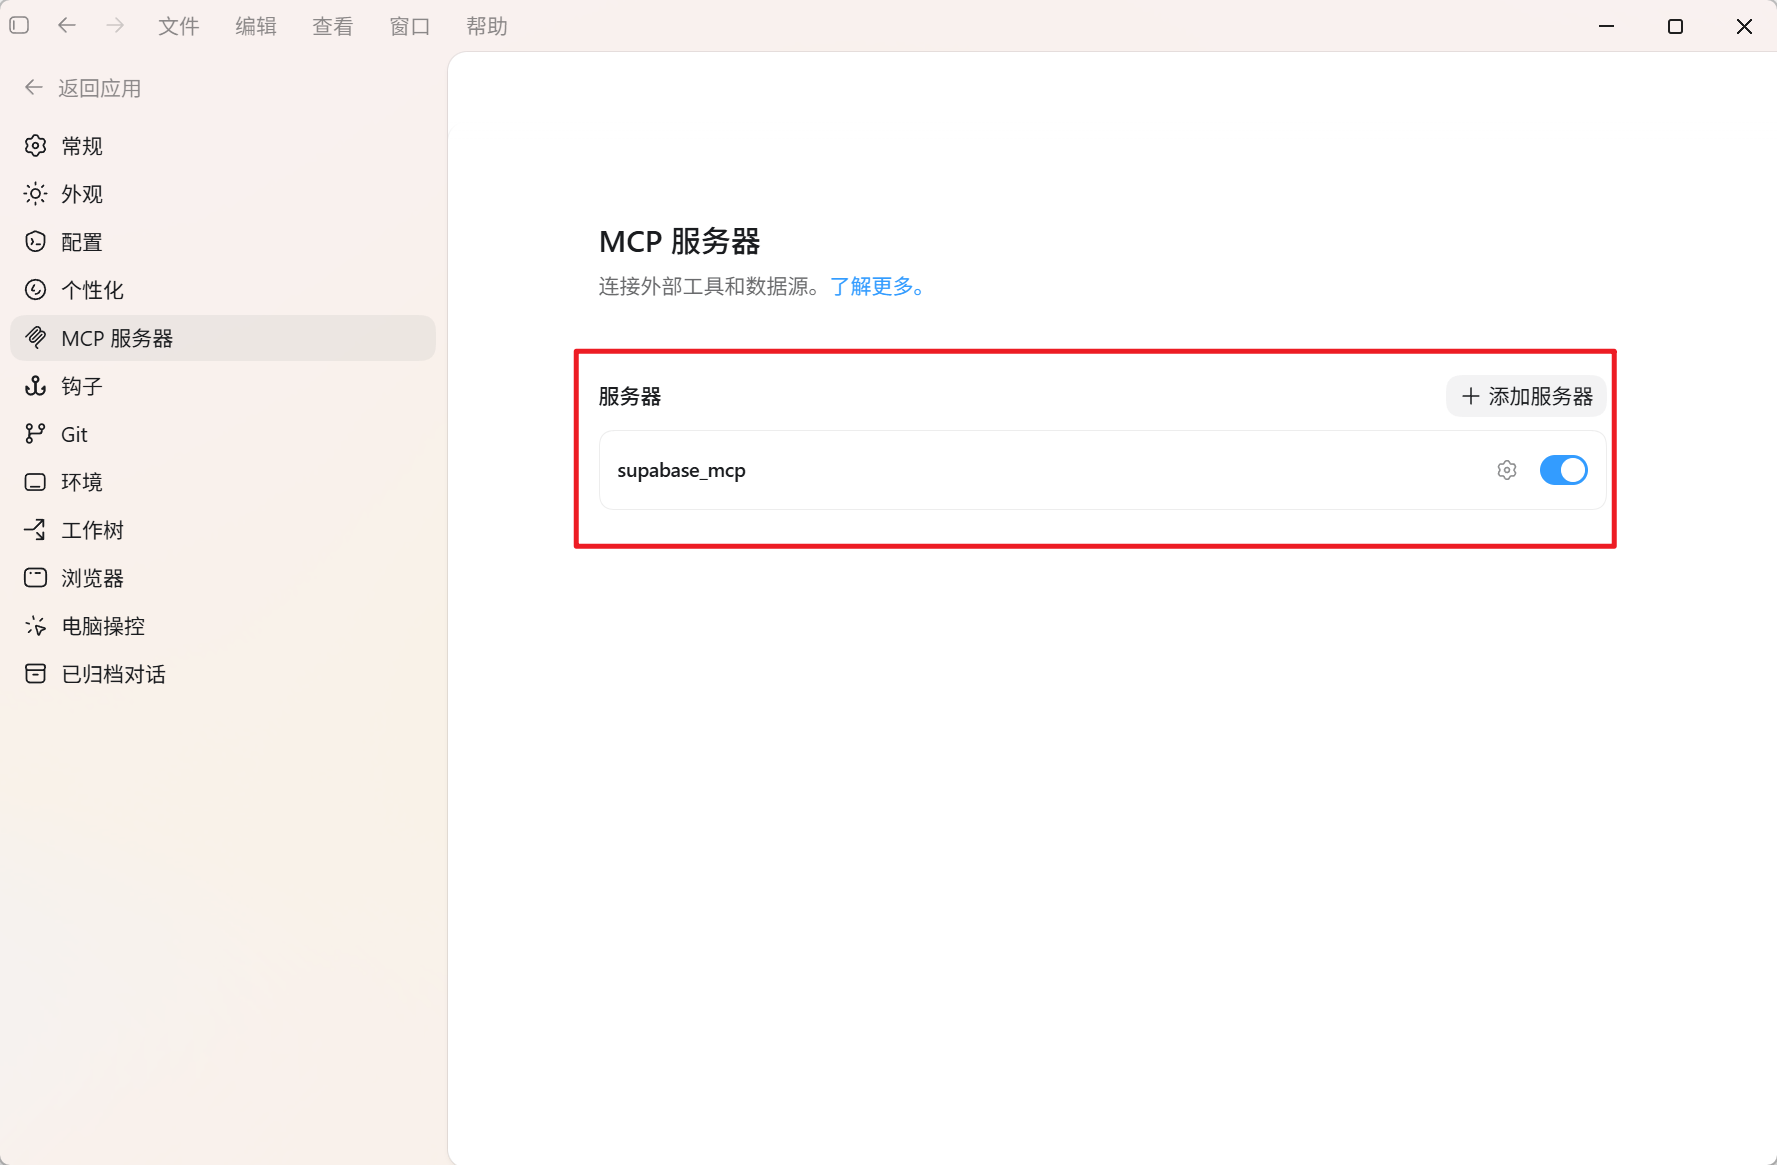Maximize the application window
This screenshot has height=1165, width=1777.
coord(1676,26)
